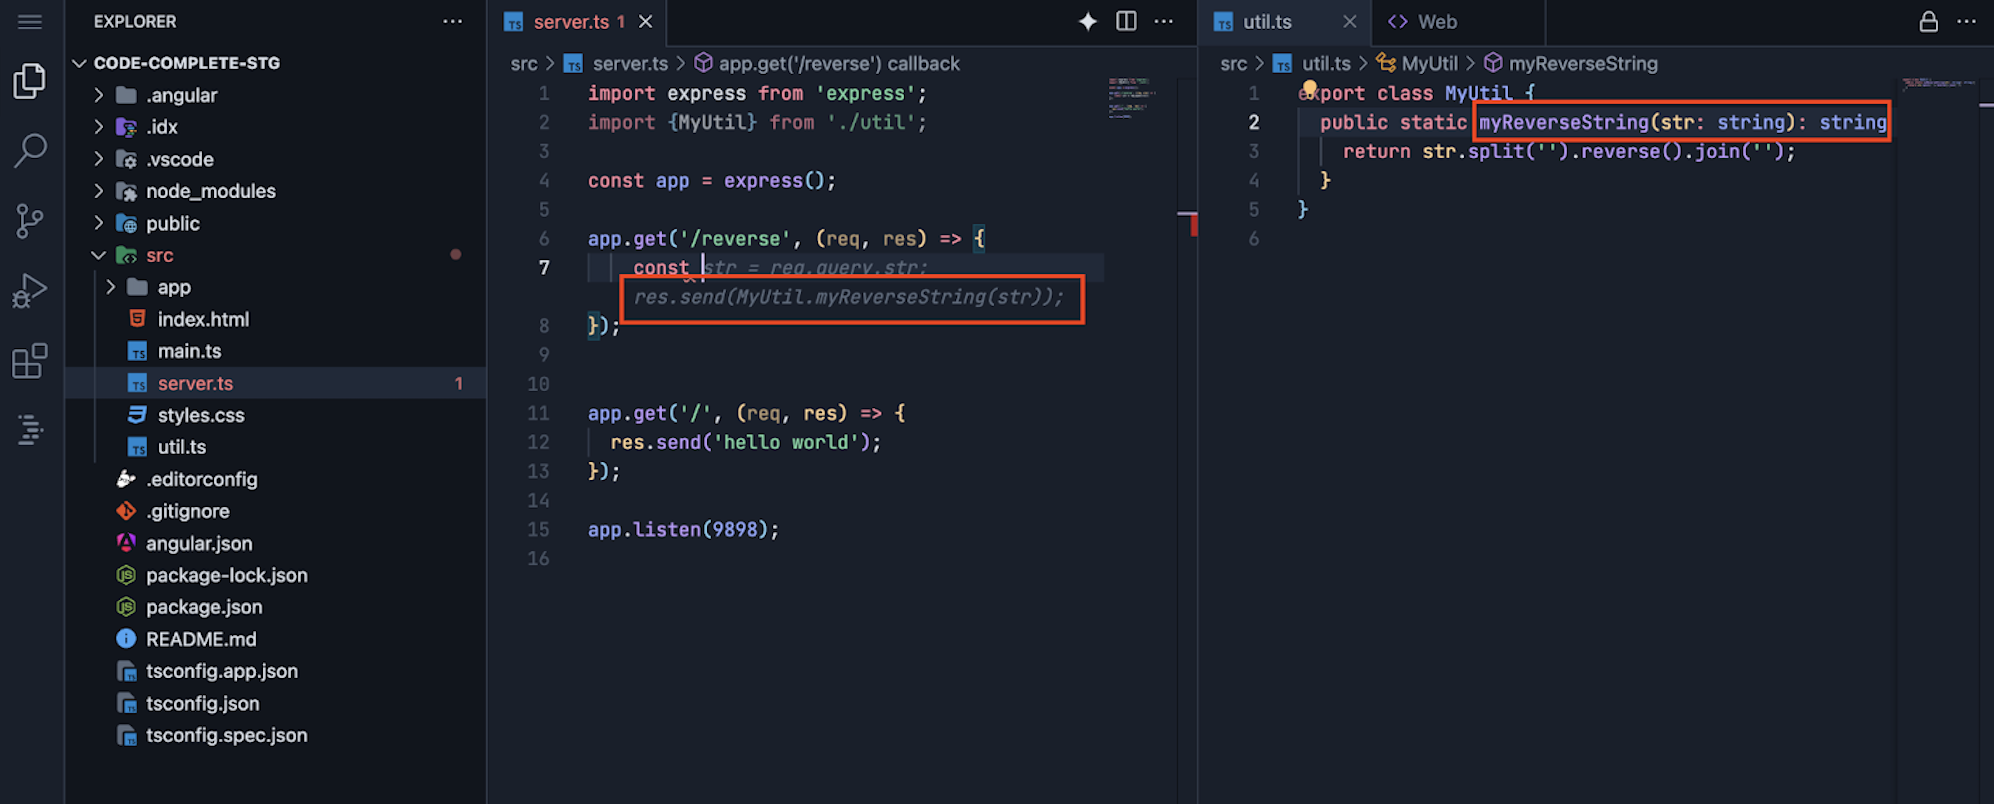Open the Explorer view in activity bar

30,81
